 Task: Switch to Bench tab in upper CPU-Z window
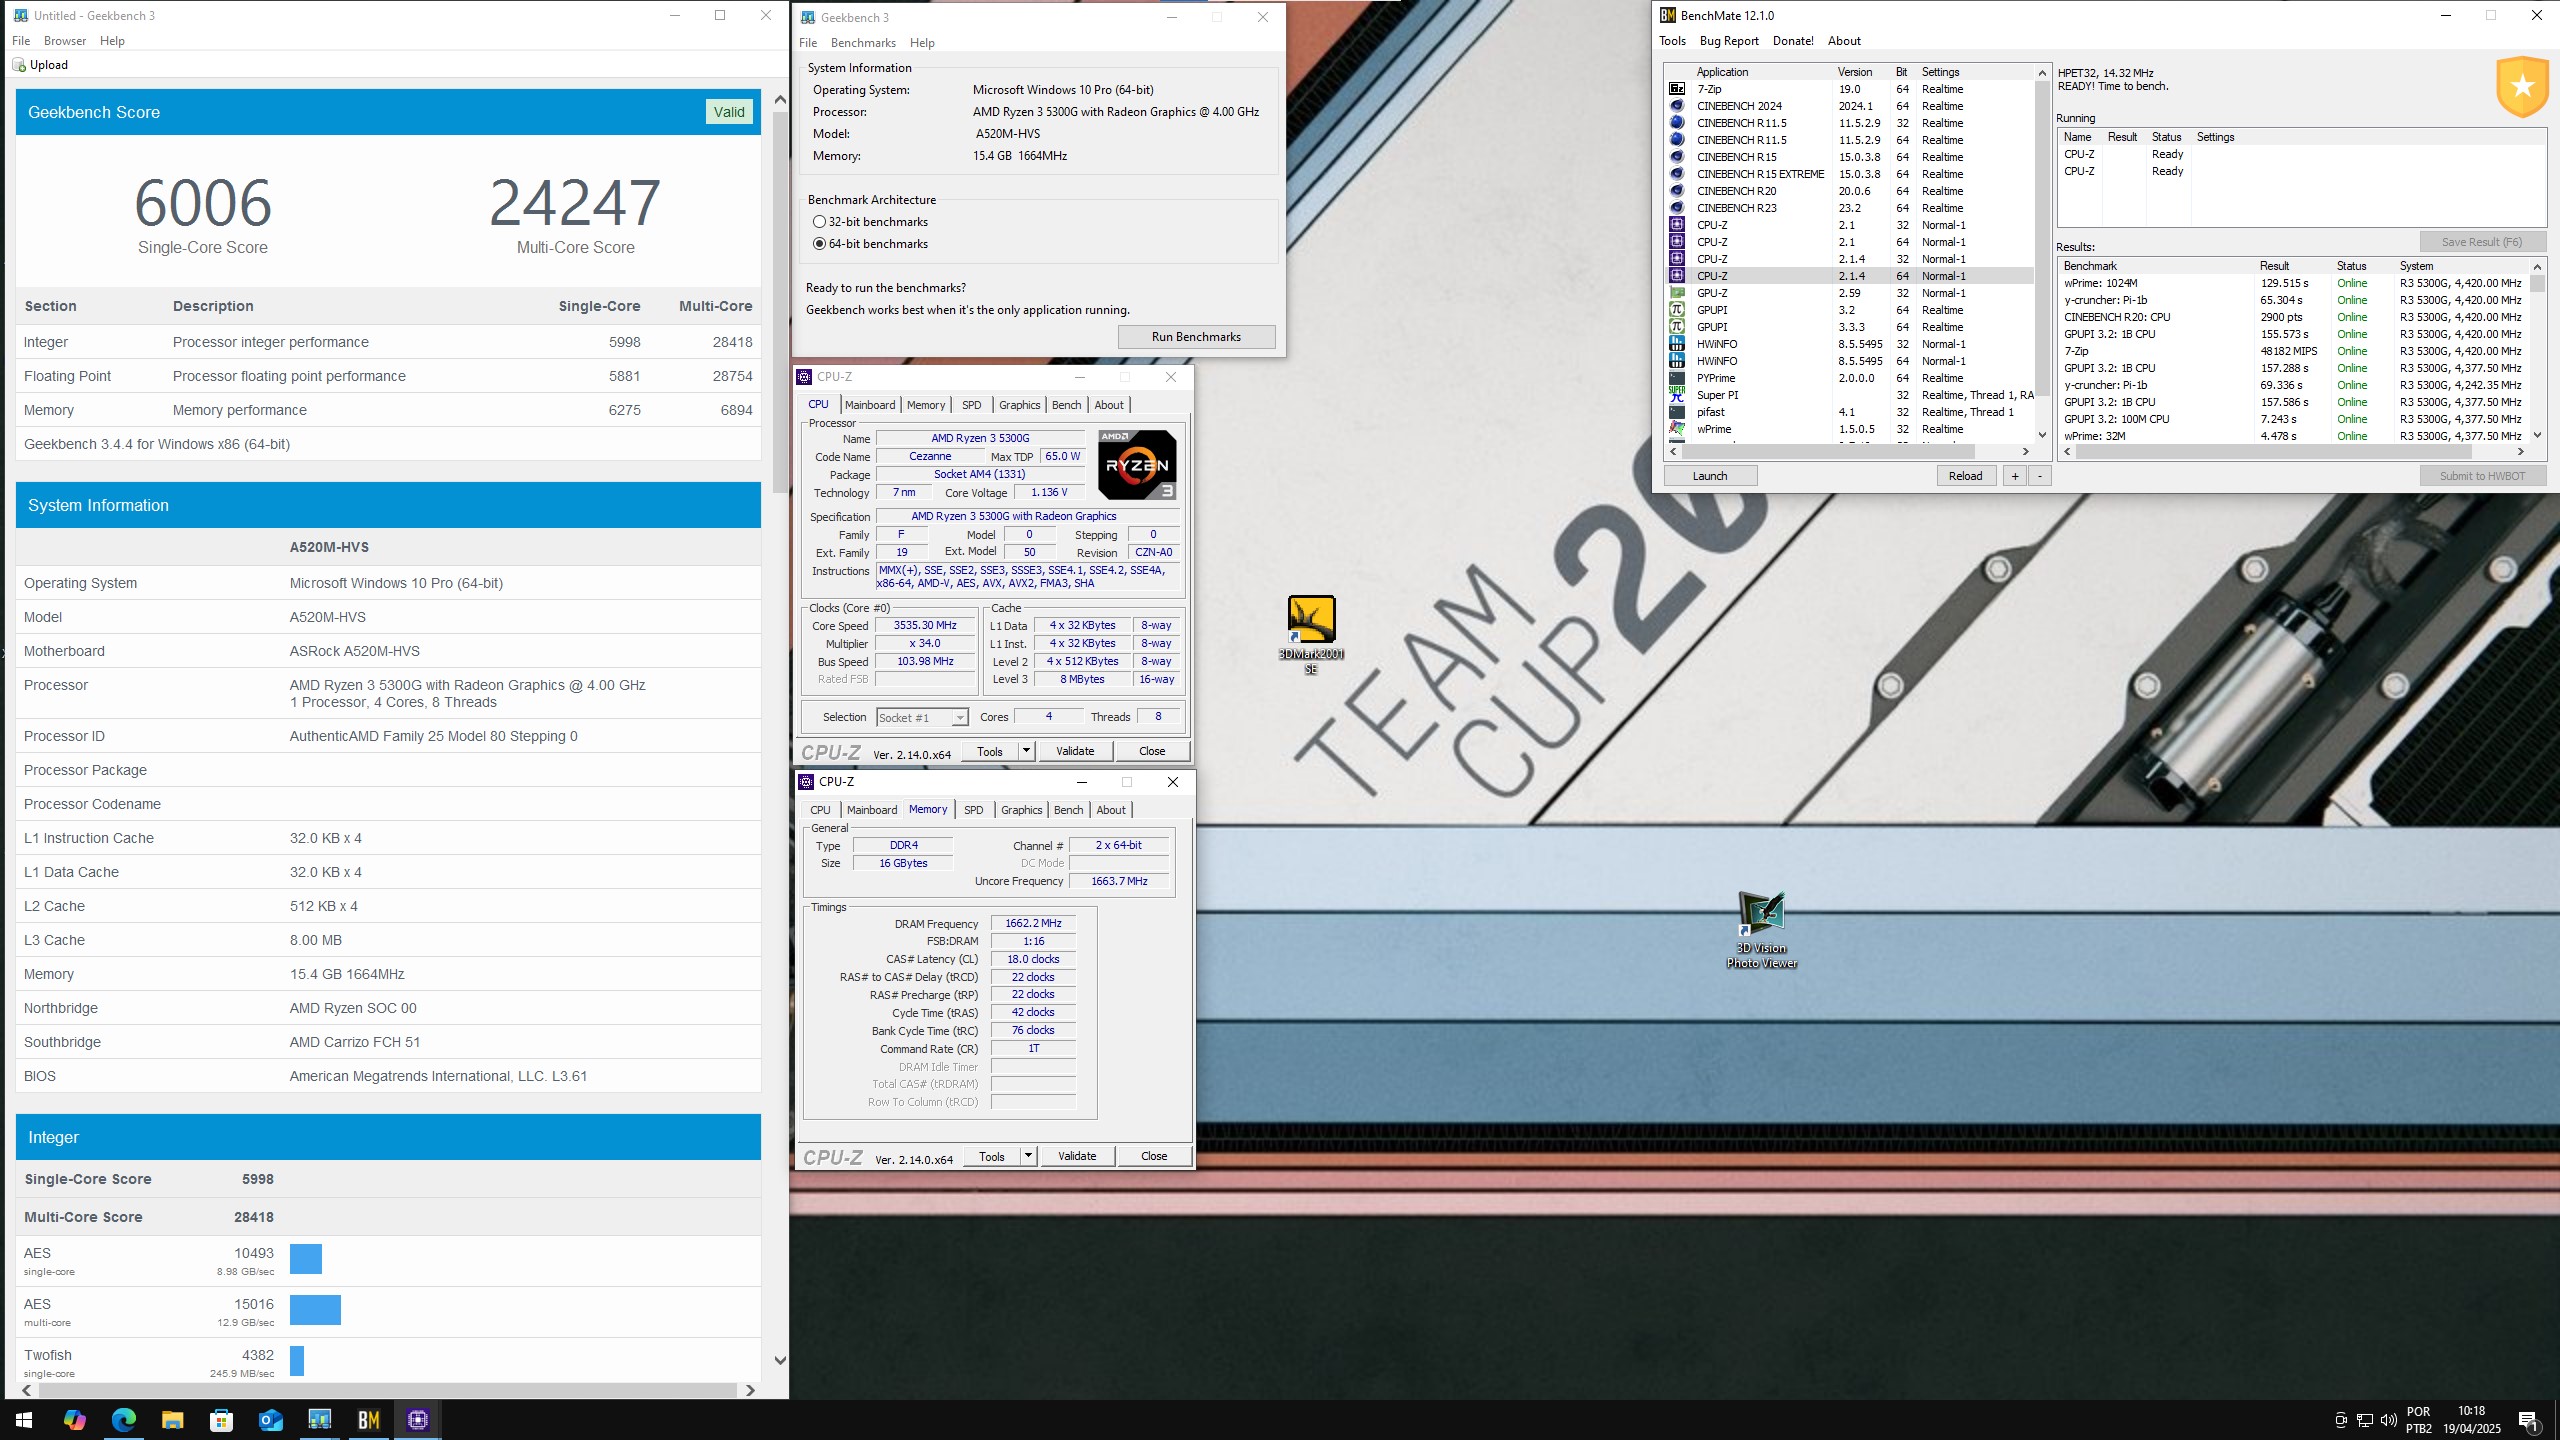1066,405
